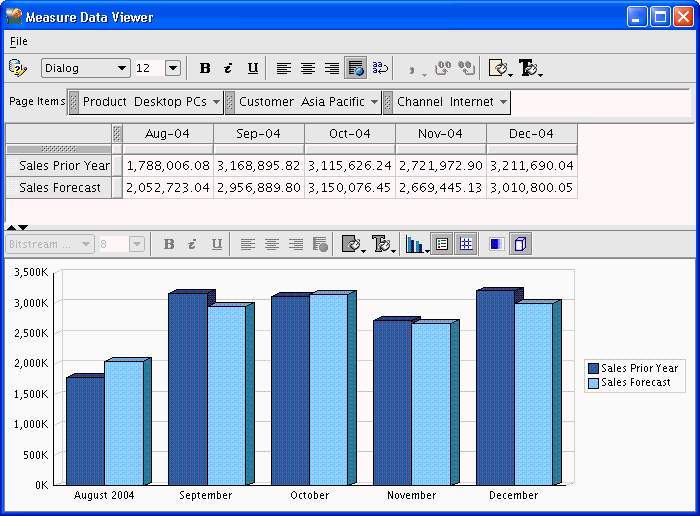Image resolution: width=700 pixels, height=516 pixels.
Task: Click cell value 3,211,690.04
Action: pos(532,166)
